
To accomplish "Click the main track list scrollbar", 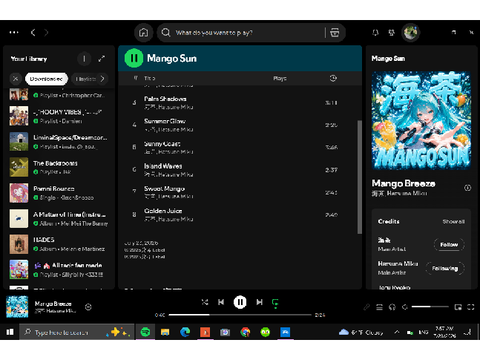I will [359, 177].
